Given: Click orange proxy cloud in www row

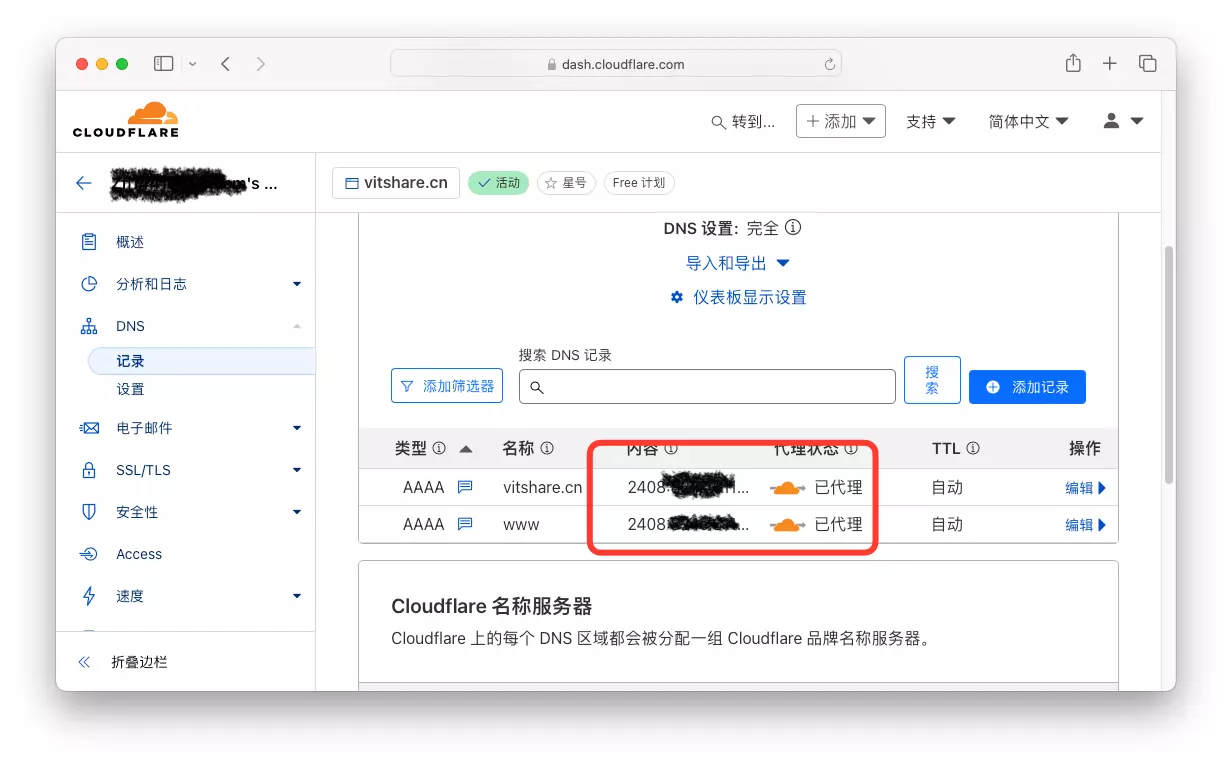Looking at the screenshot, I should [x=787, y=525].
